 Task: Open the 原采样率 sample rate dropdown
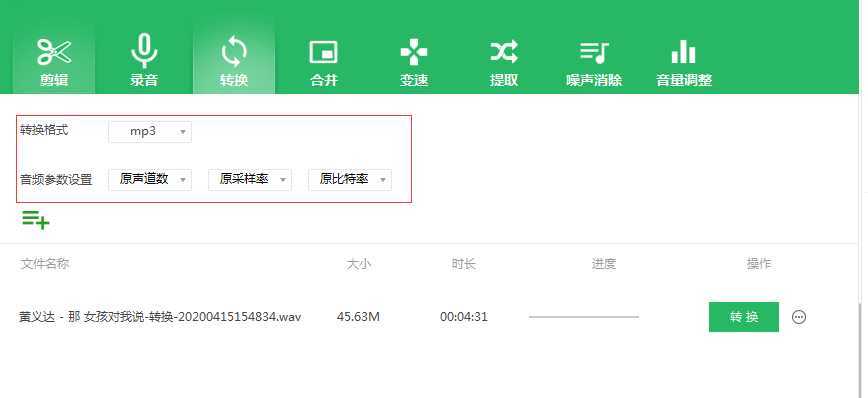pos(250,179)
